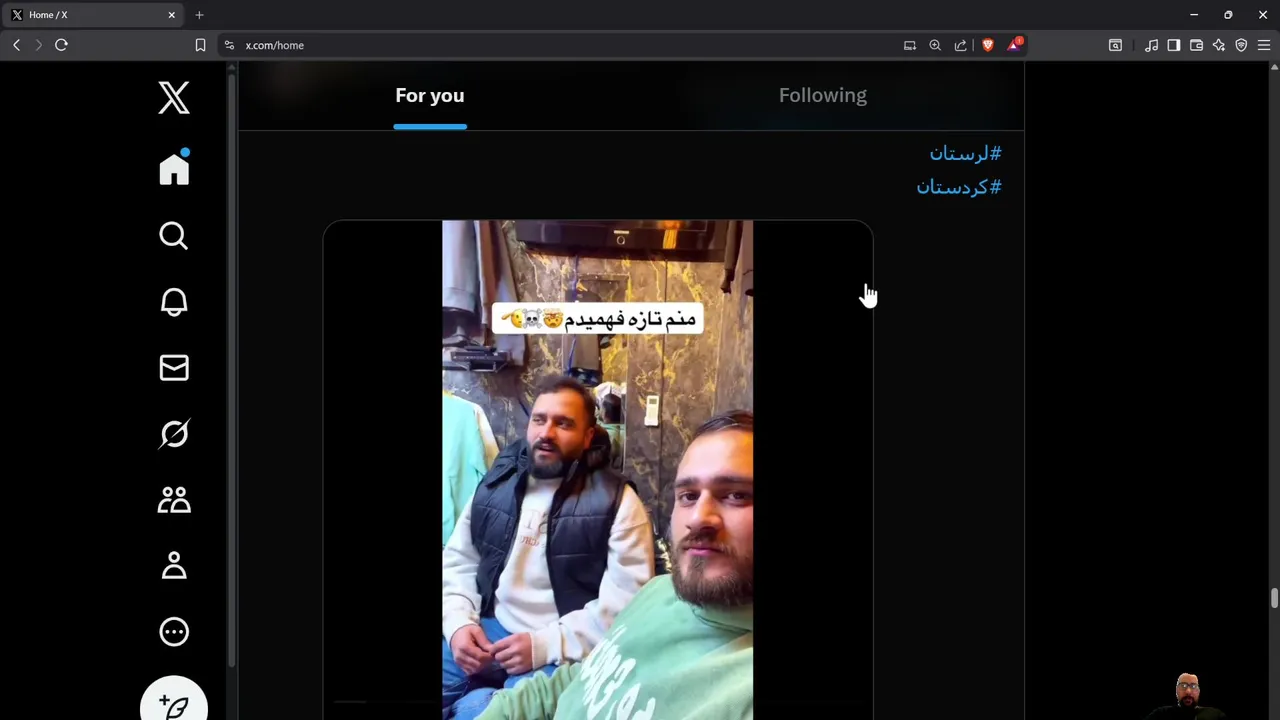Open Communities people icon
This screenshot has width=1280, height=720.
(x=174, y=500)
